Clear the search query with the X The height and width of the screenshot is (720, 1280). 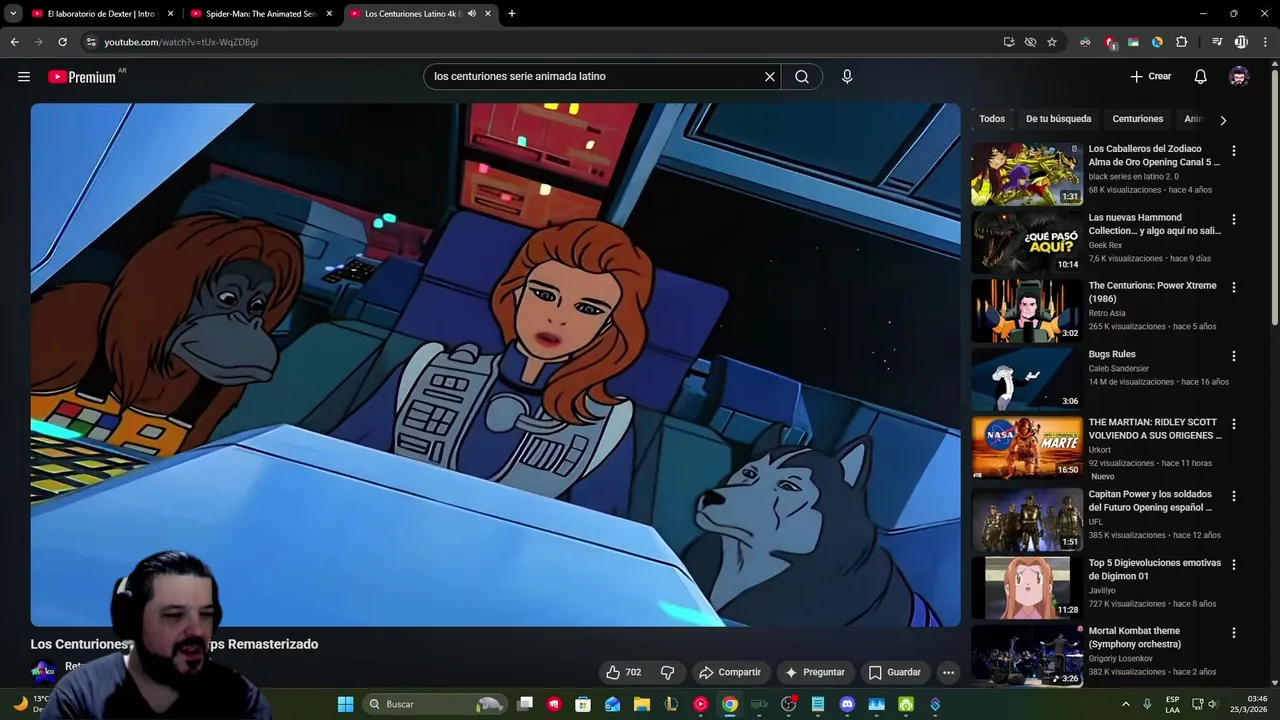coord(770,77)
